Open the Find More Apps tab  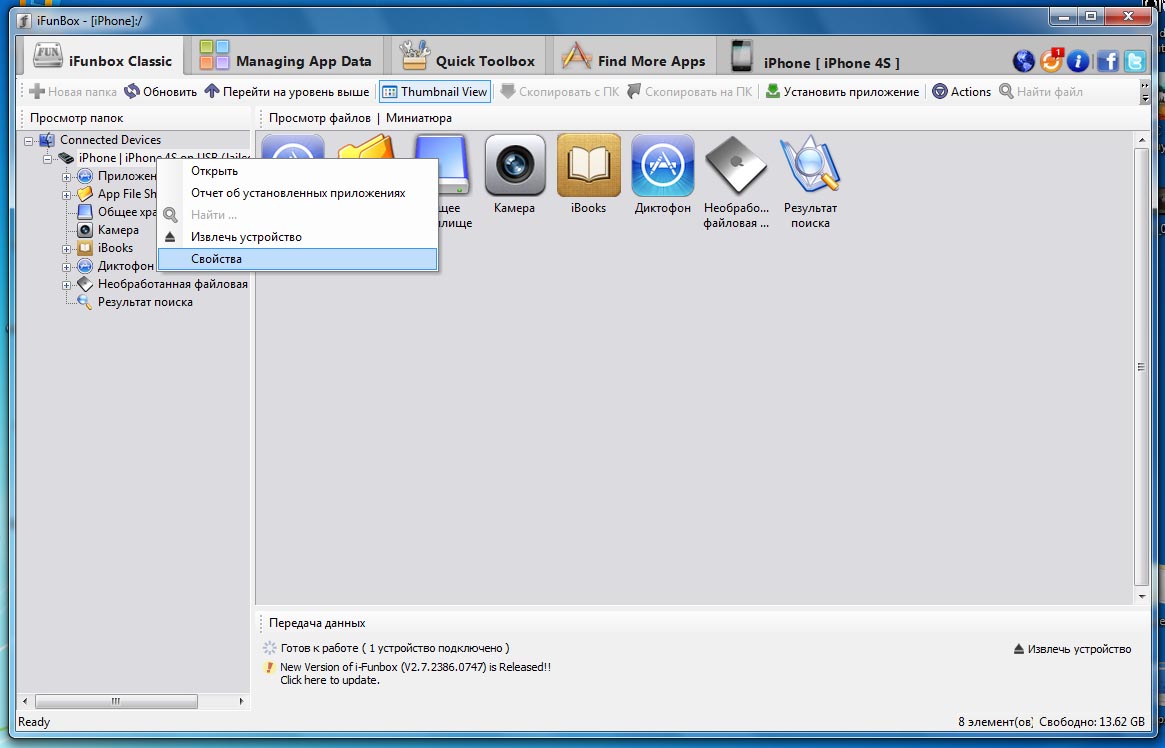tap(633, 58)
